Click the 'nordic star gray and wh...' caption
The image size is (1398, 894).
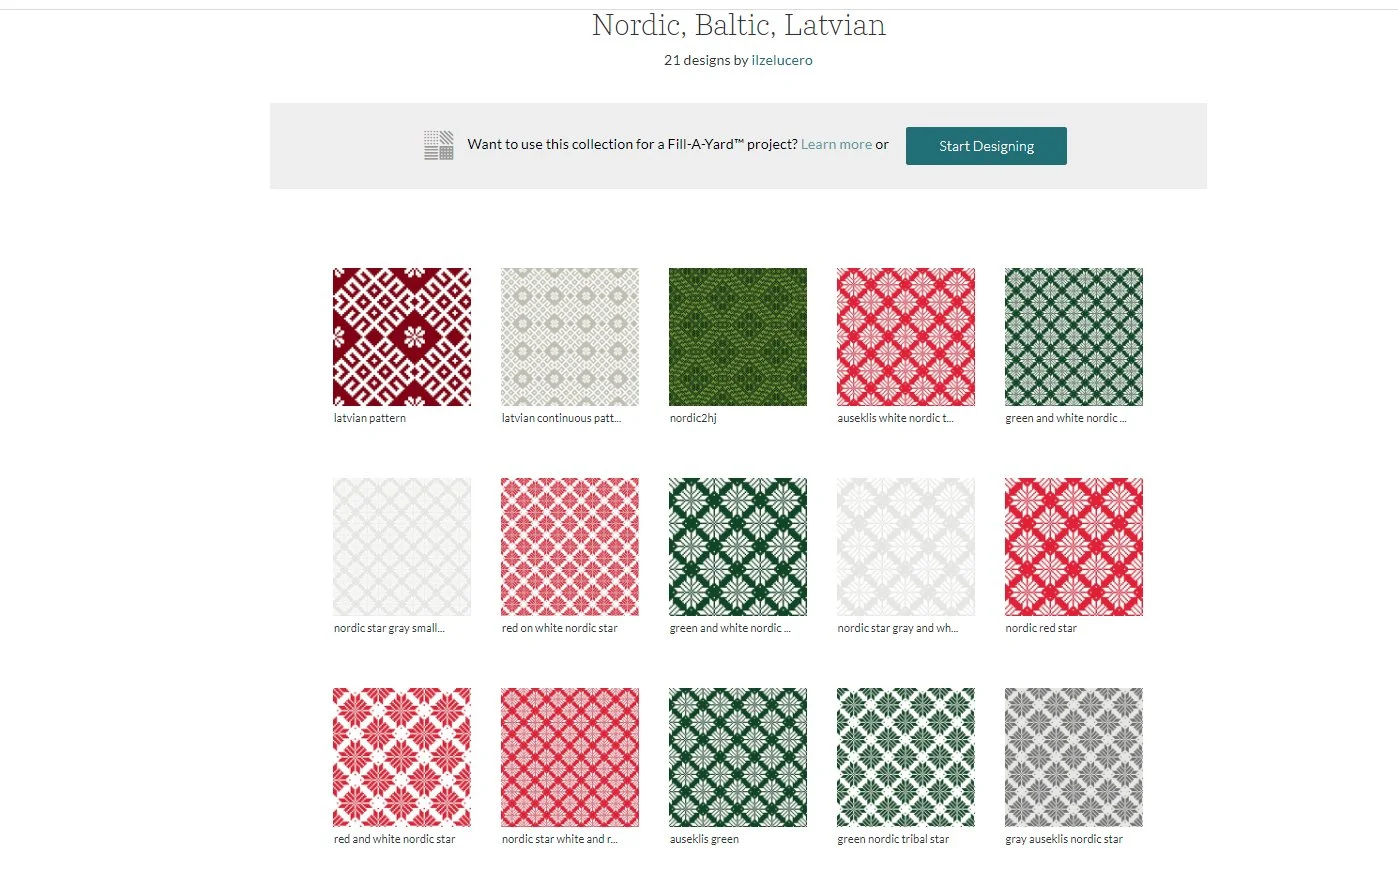pos(898,628)
